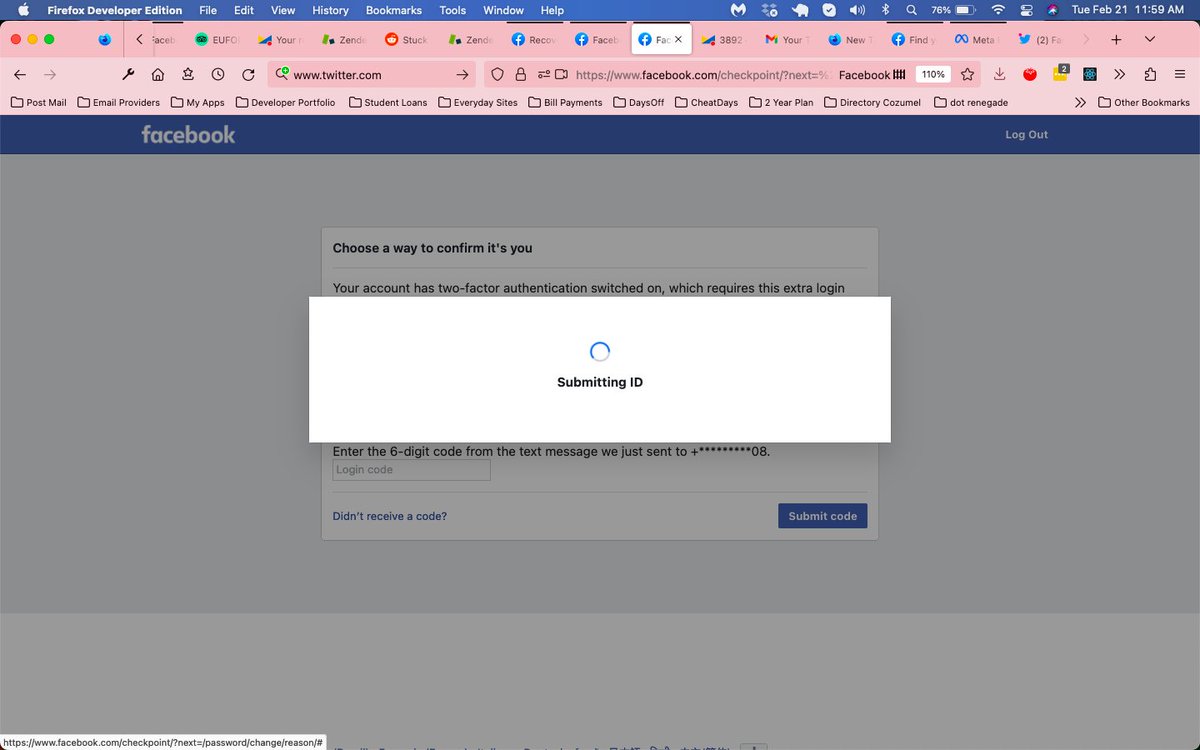
Task: Open the History menu in menu bar
Action: coord(330,10)
